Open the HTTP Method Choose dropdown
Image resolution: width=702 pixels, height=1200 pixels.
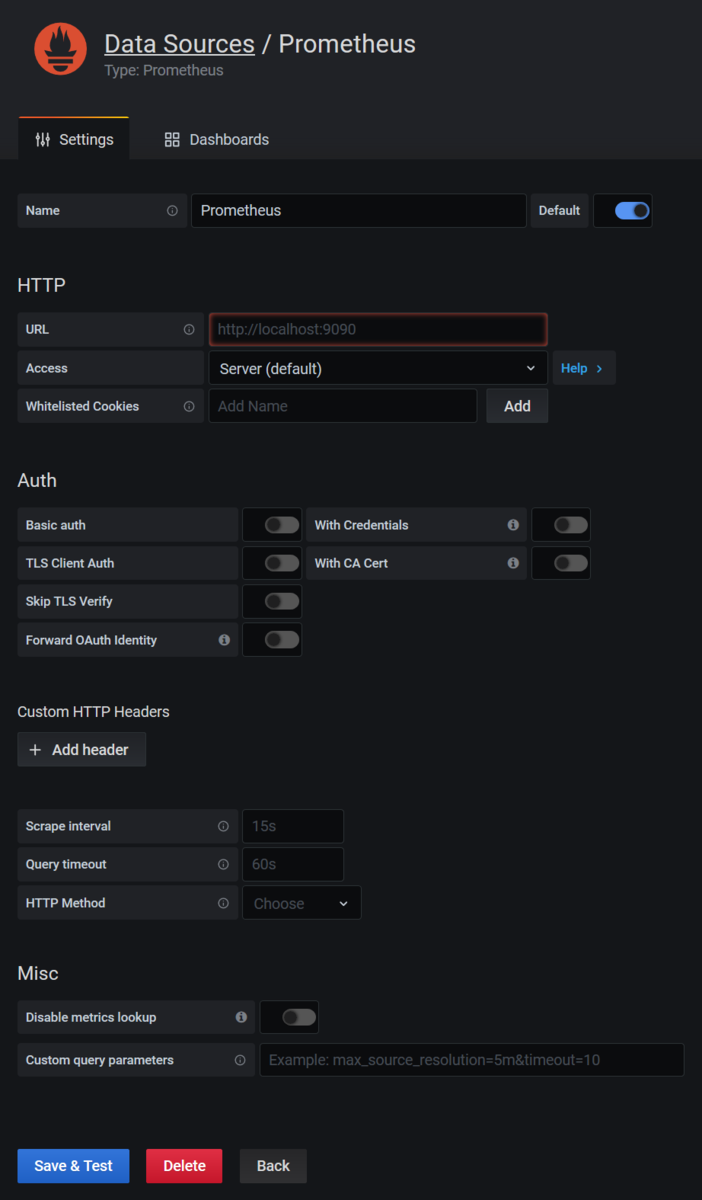(302, 903)
